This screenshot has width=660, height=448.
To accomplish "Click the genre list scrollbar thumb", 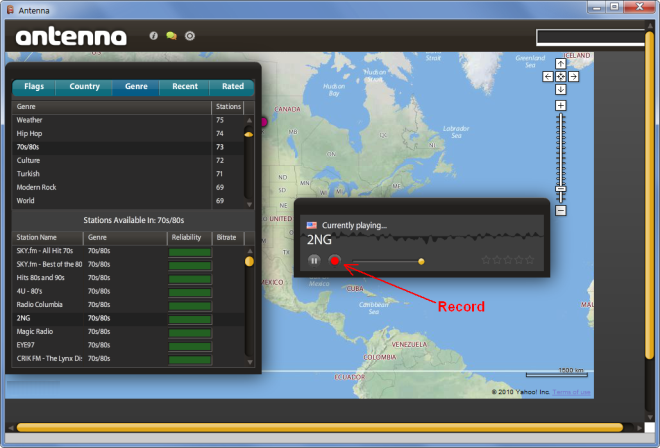I will point(249,134).
